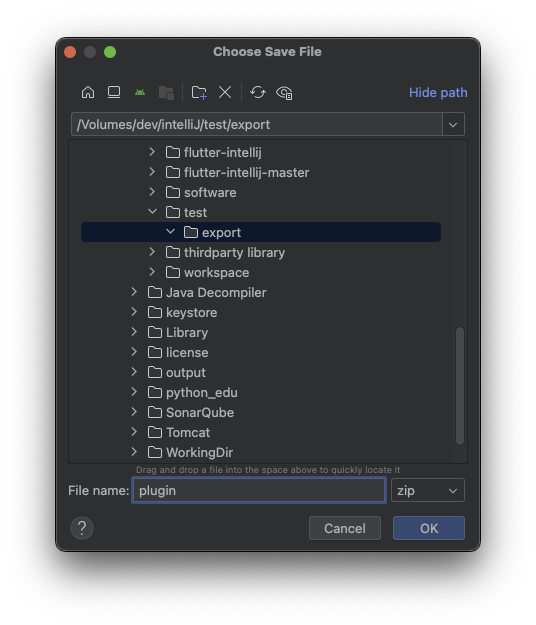
Task: Select the SonarQube folder row
Action: tap(261, 412)
